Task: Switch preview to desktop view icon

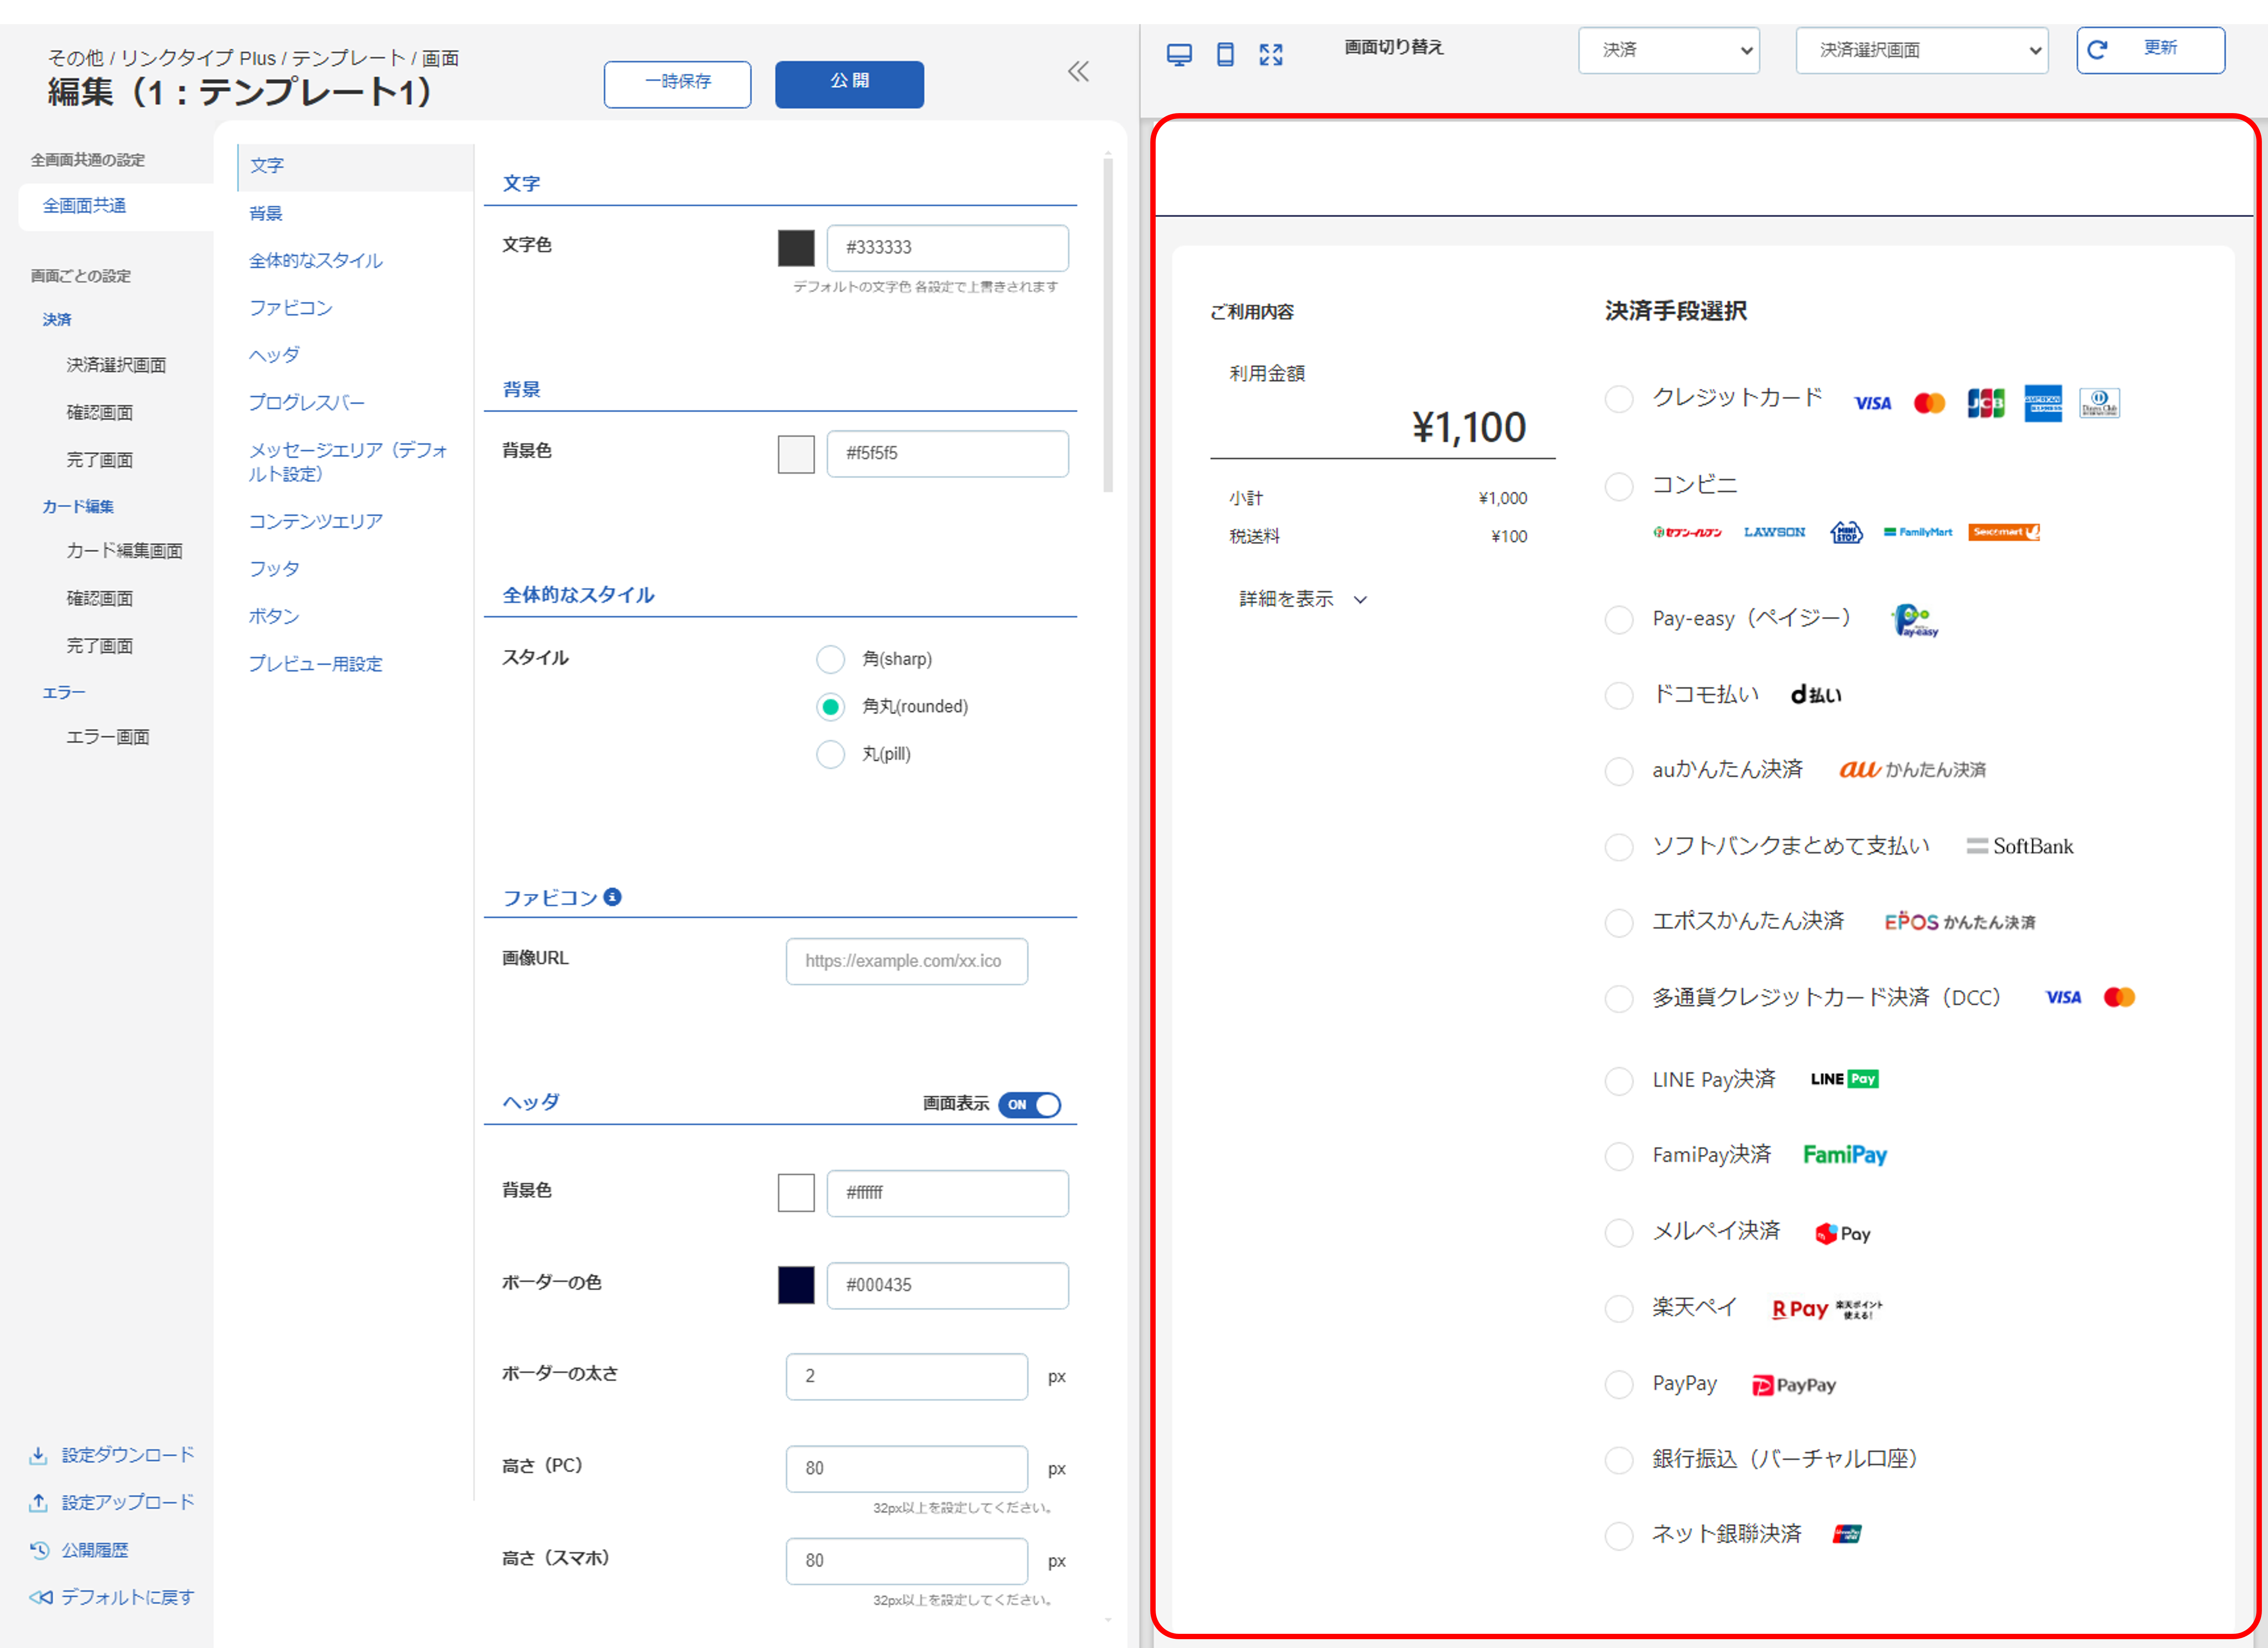Action: click(x=1179, y=54)
